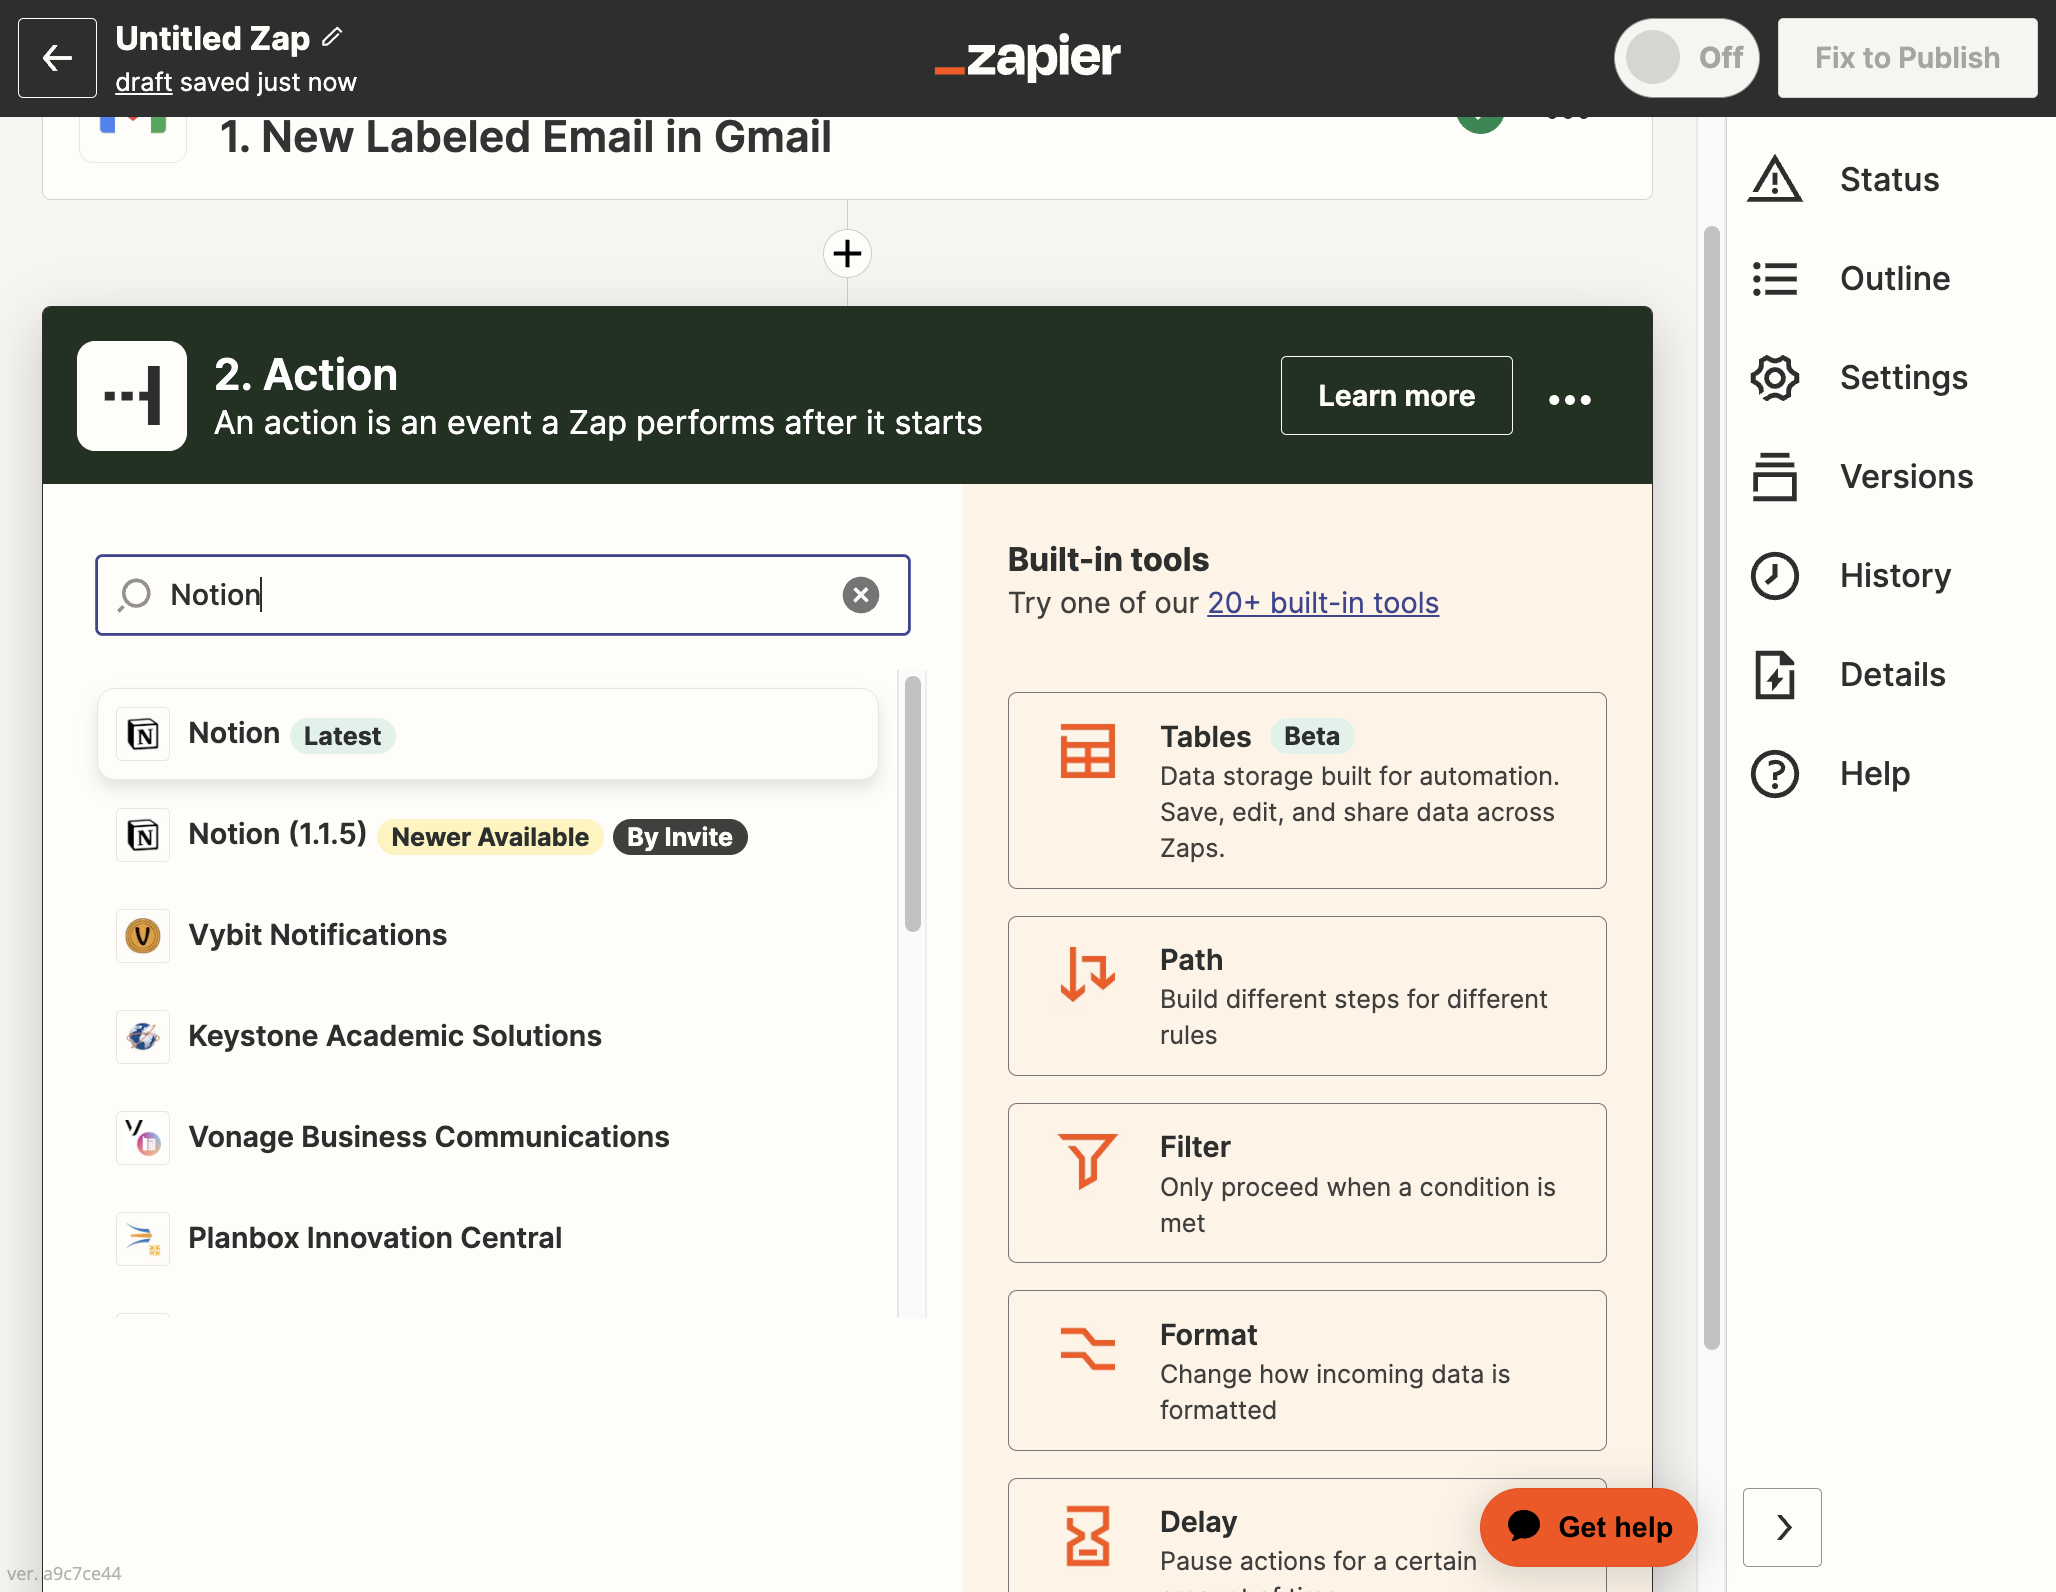The height and width of the screenshot is (1592, 2056).
Task: Click the Delay hourglass icon
Action: click(x=1087, y=1535)
